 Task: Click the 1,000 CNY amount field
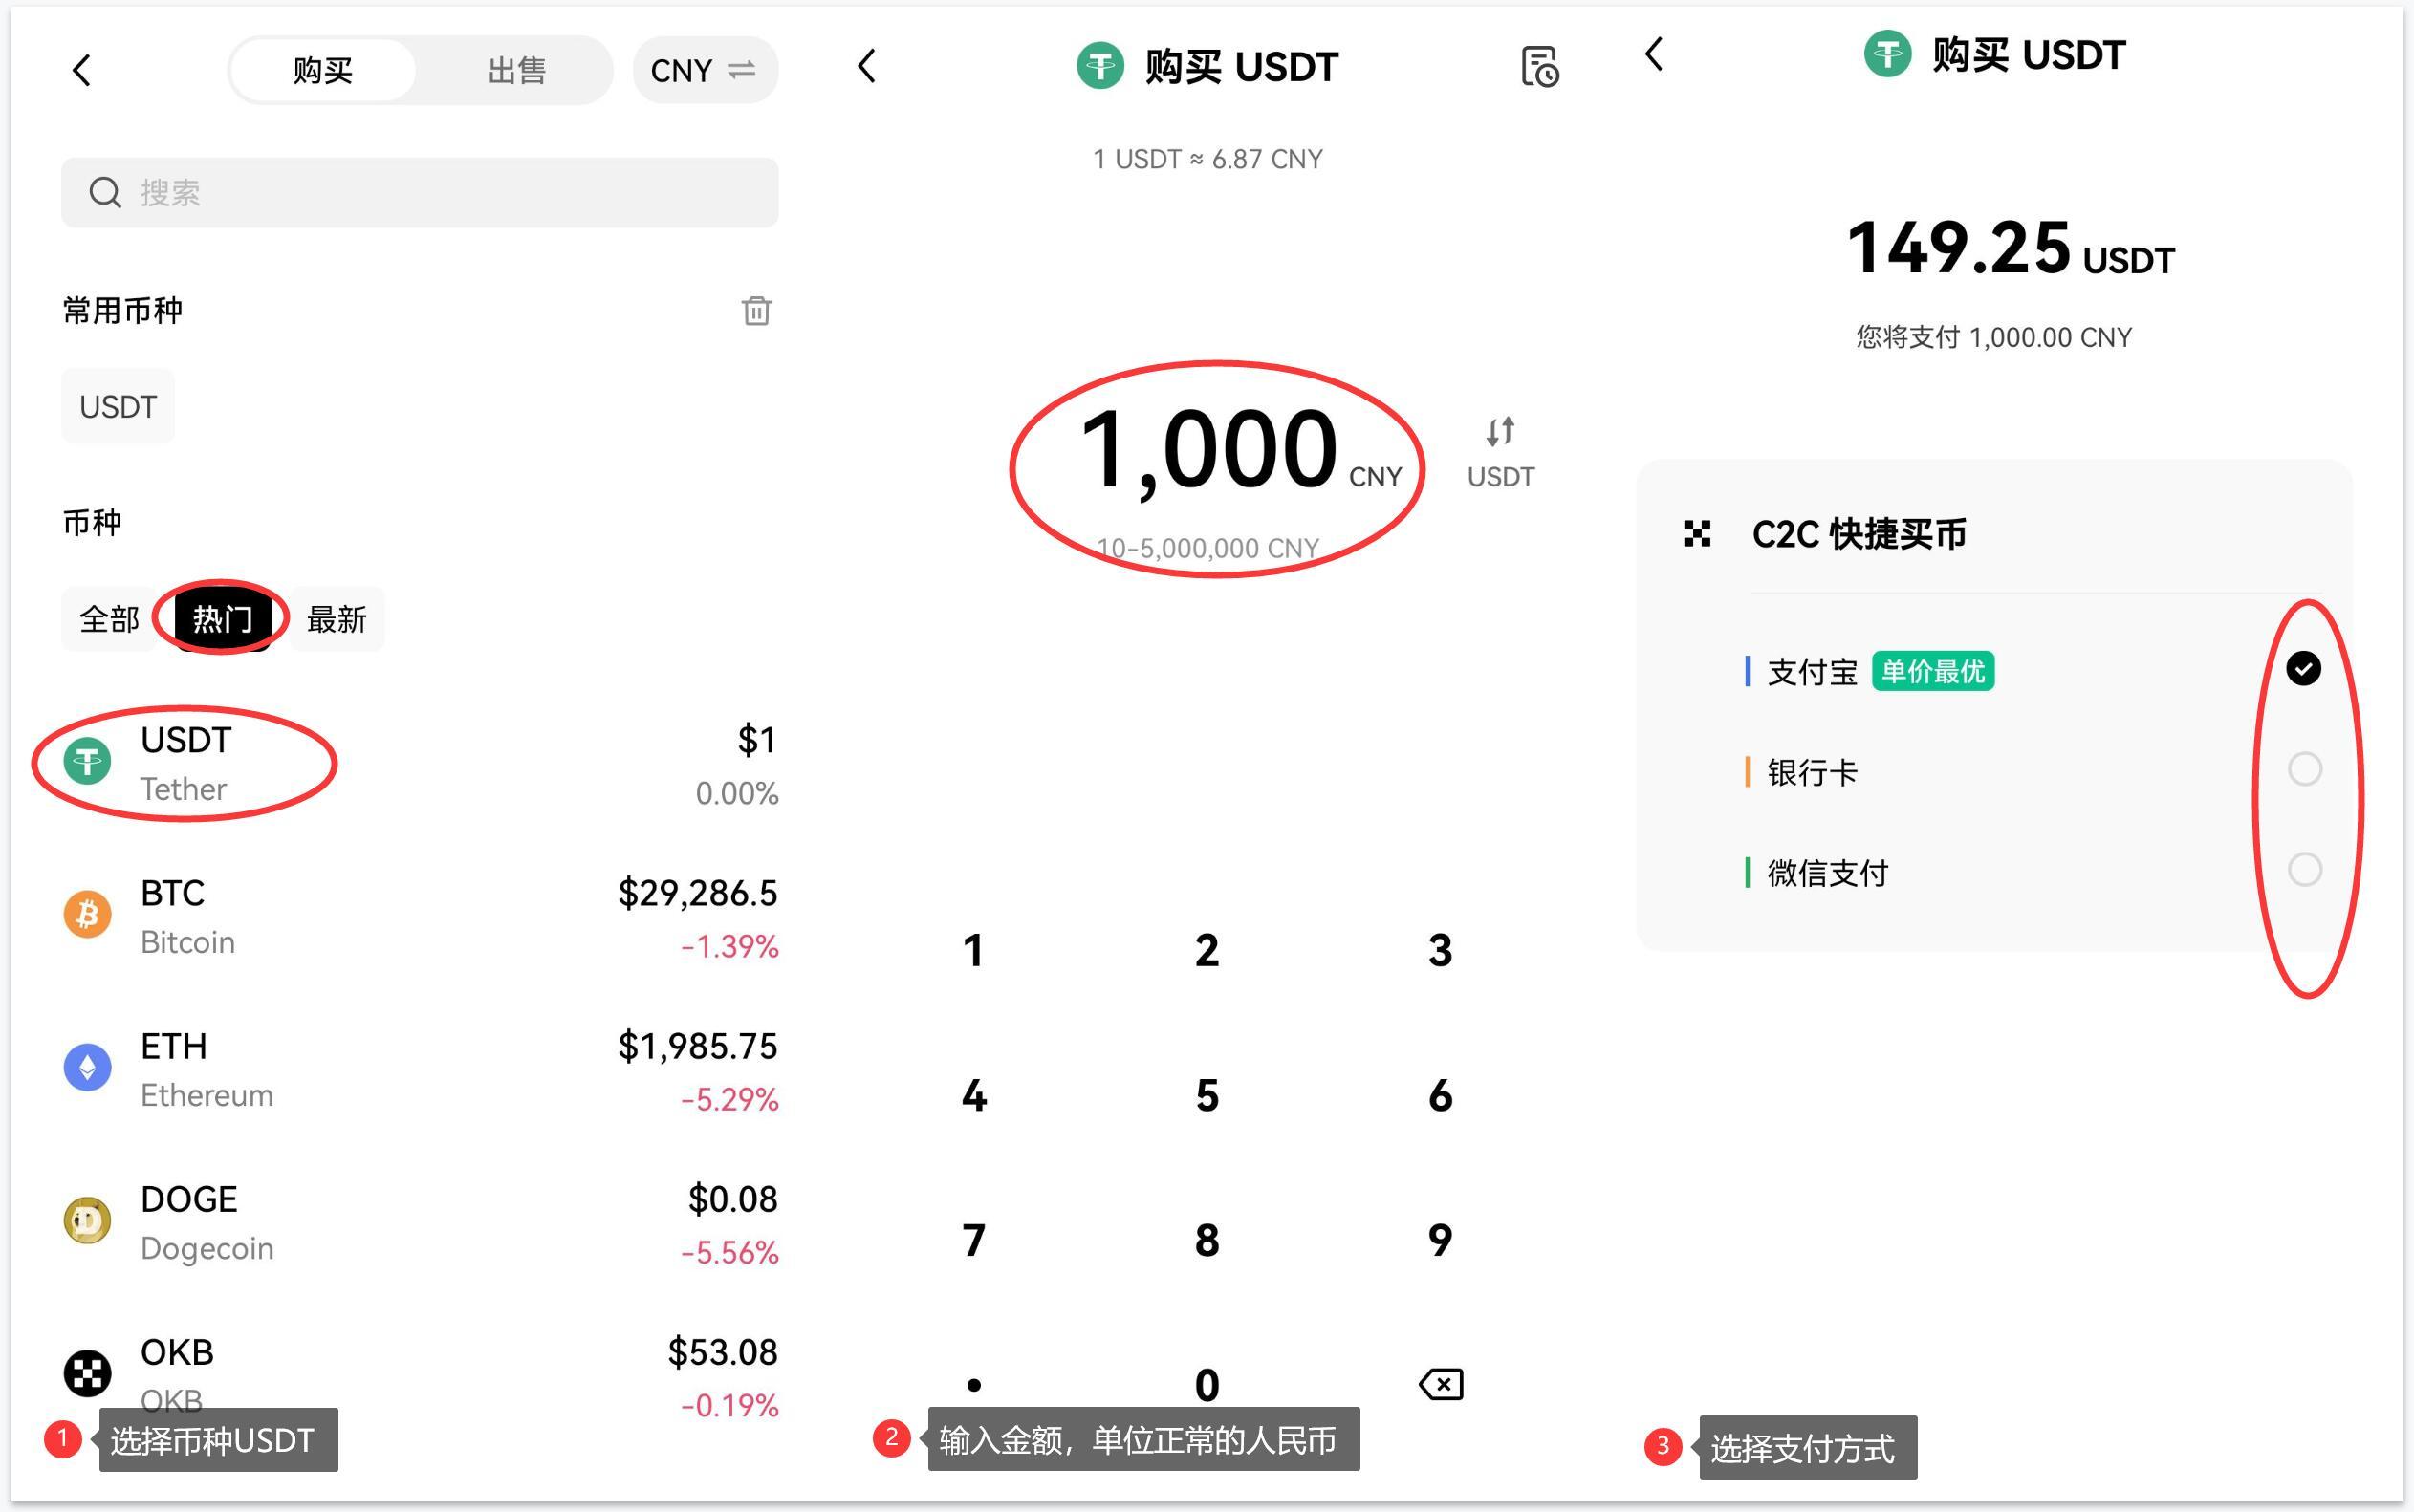(x=1240, y=452)
